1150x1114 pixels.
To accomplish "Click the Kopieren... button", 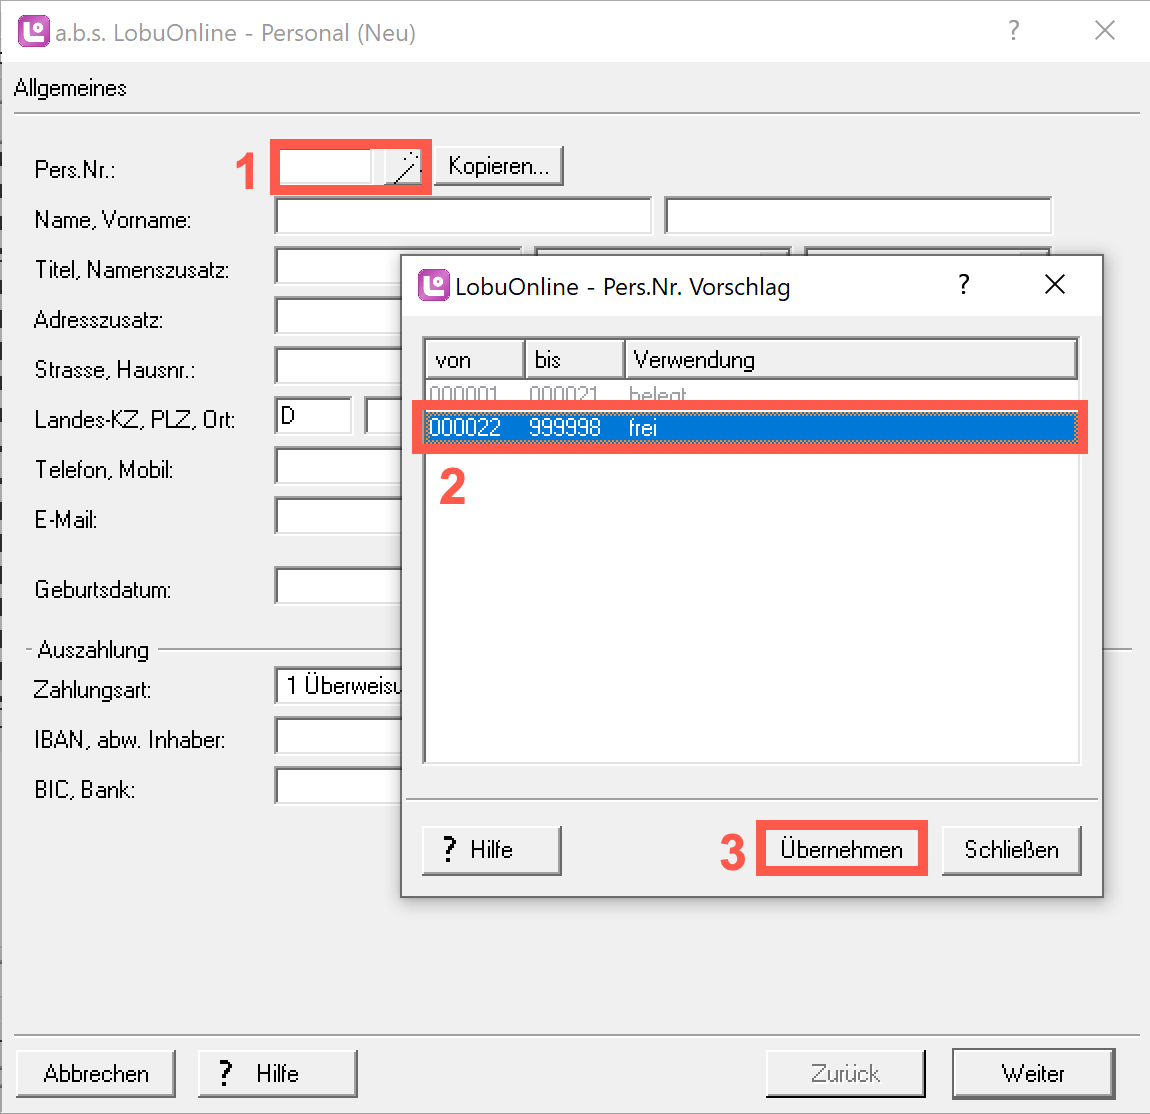I will pyautogui.click(x=498, y=166).
